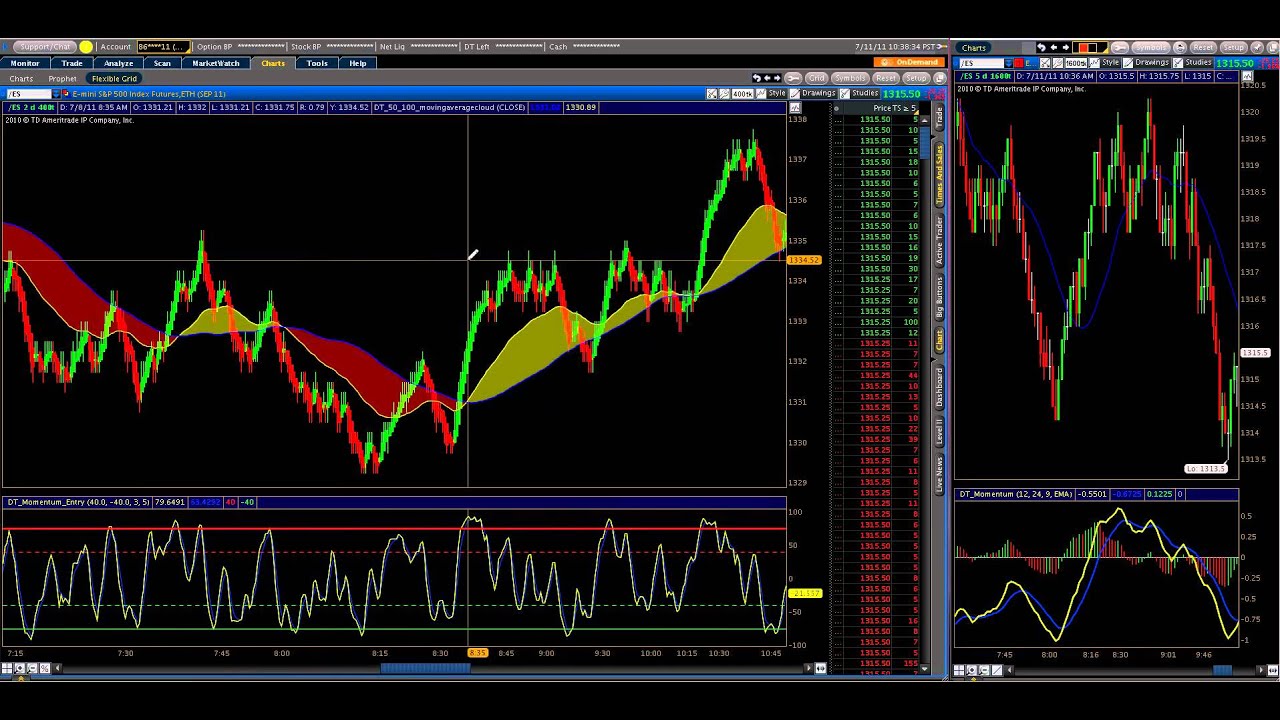The height and width of the screenshot is (720, 1280).
Task: Open the MarketWatch tab
Action: 216,63
